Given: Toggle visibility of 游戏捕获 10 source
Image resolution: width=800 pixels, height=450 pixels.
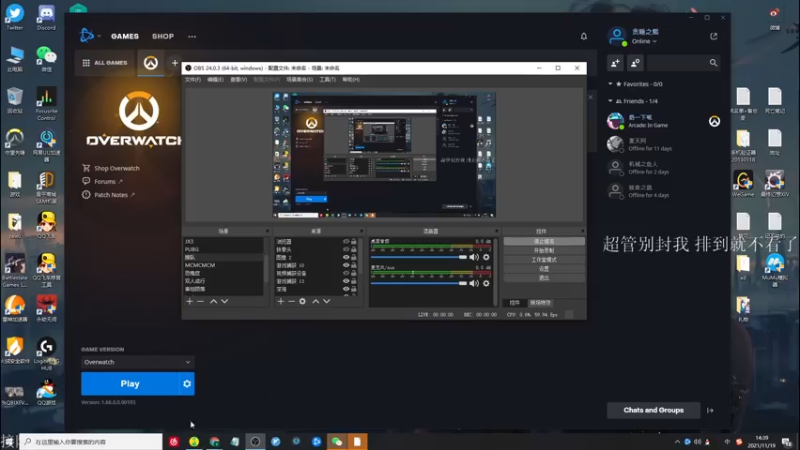Looking at the screenshot, I should (346, 265).
